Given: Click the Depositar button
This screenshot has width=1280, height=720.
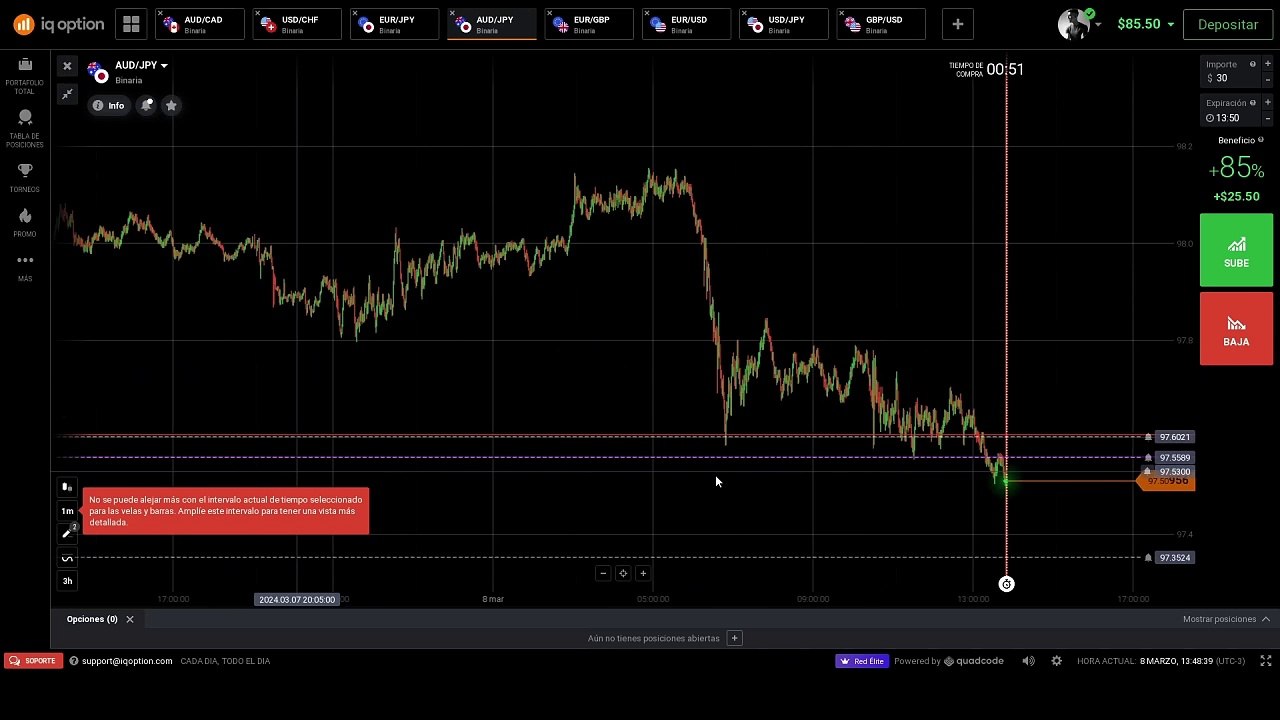Looking at the screenshot, I should pyautogui.click(x=1228, y=24).
